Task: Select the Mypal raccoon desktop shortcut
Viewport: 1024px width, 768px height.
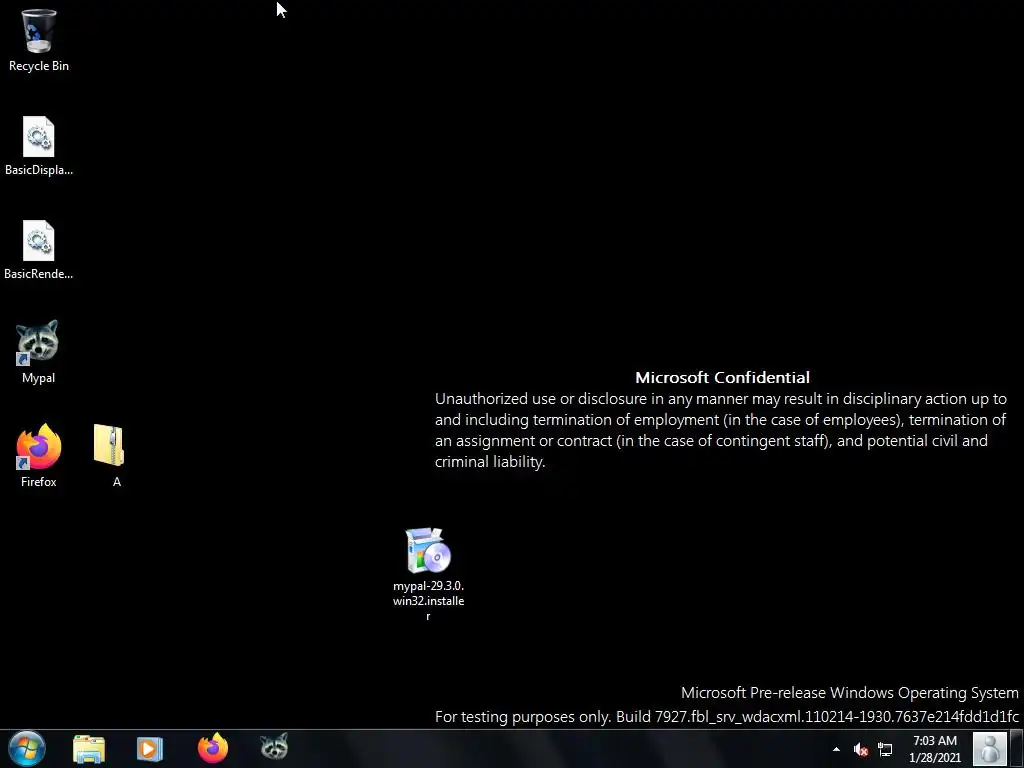Action: click(x=38, y=351)
